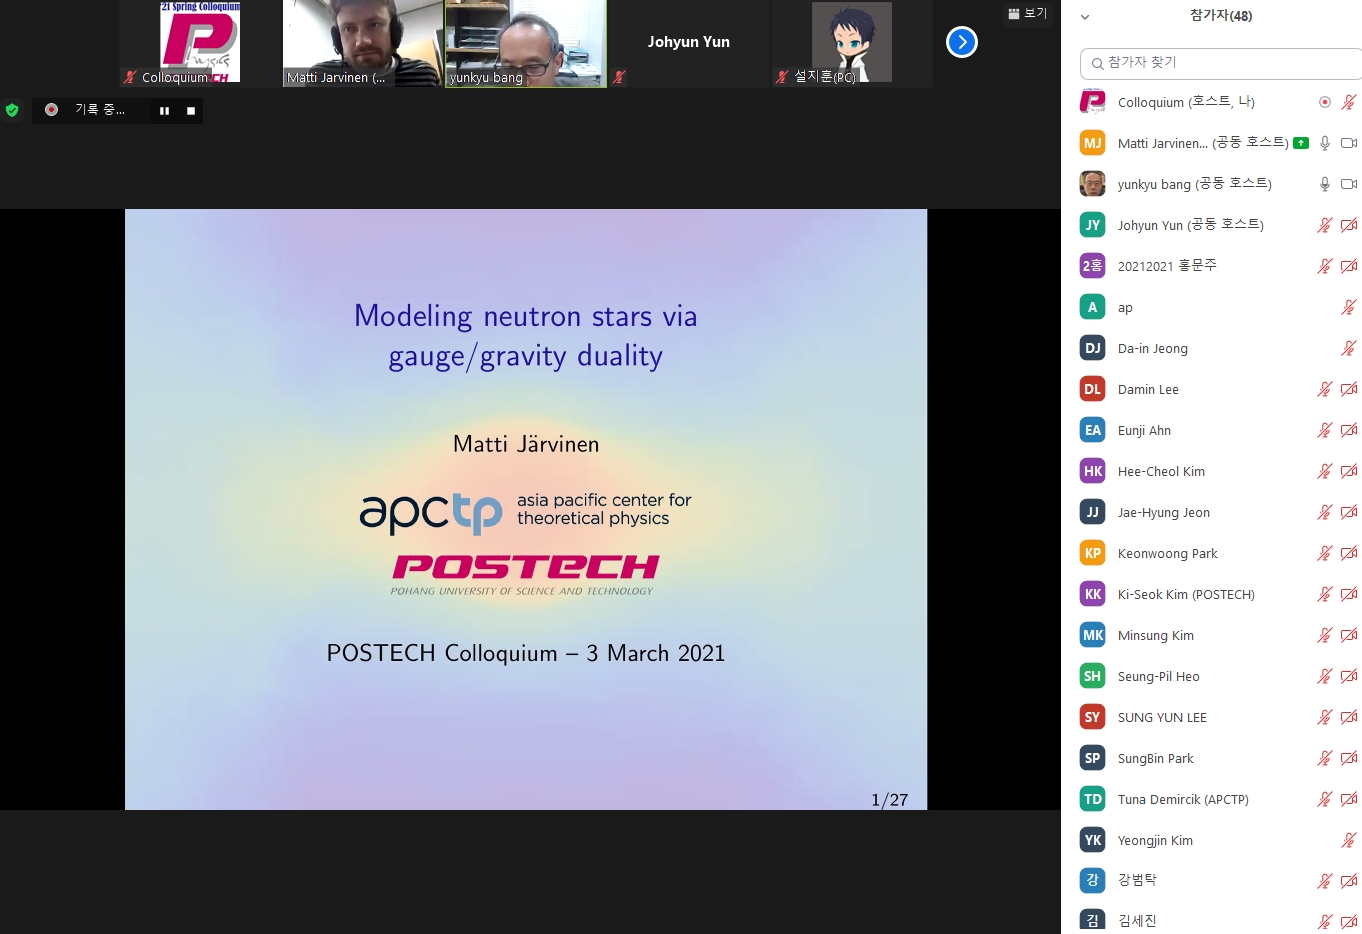
Task: Select yunkyu bang video thumbnail
Action: coord(525,43)
